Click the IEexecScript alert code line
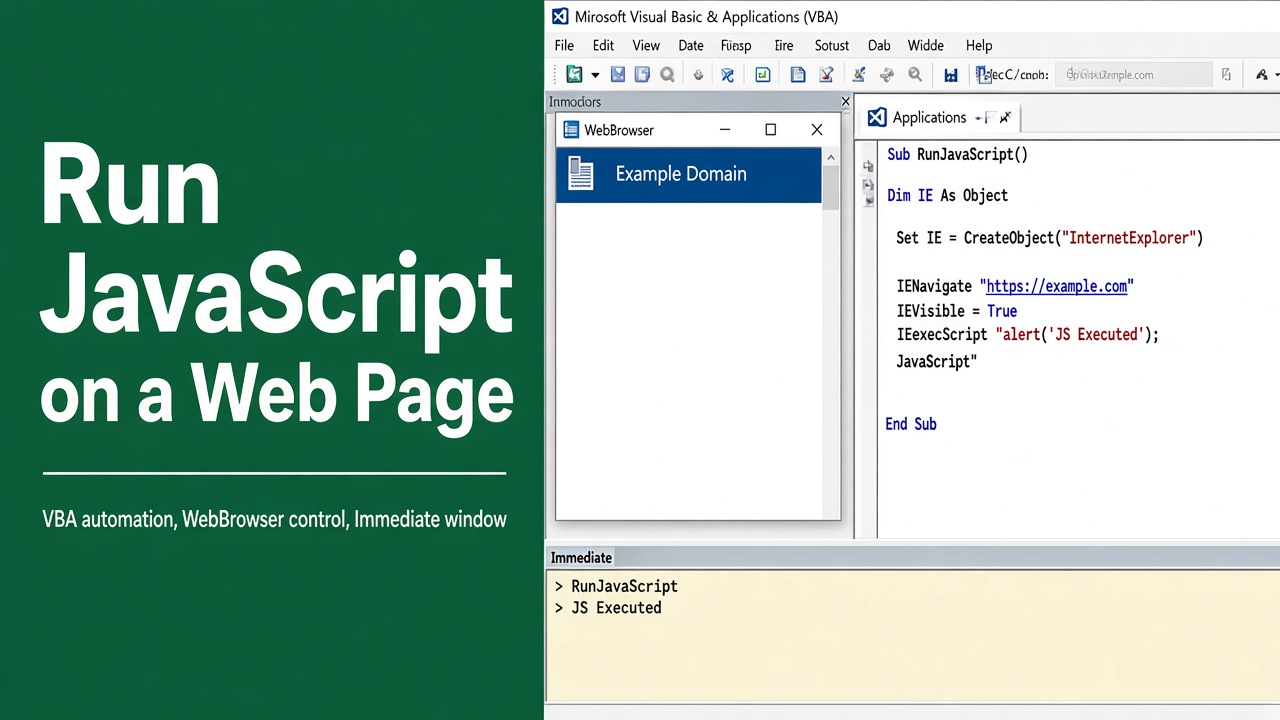Screen dimensions: 1280x720 [1027, 335]
